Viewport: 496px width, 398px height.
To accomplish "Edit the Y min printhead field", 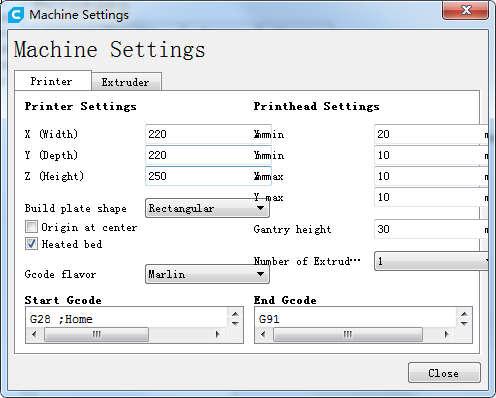I will [431, 155].
